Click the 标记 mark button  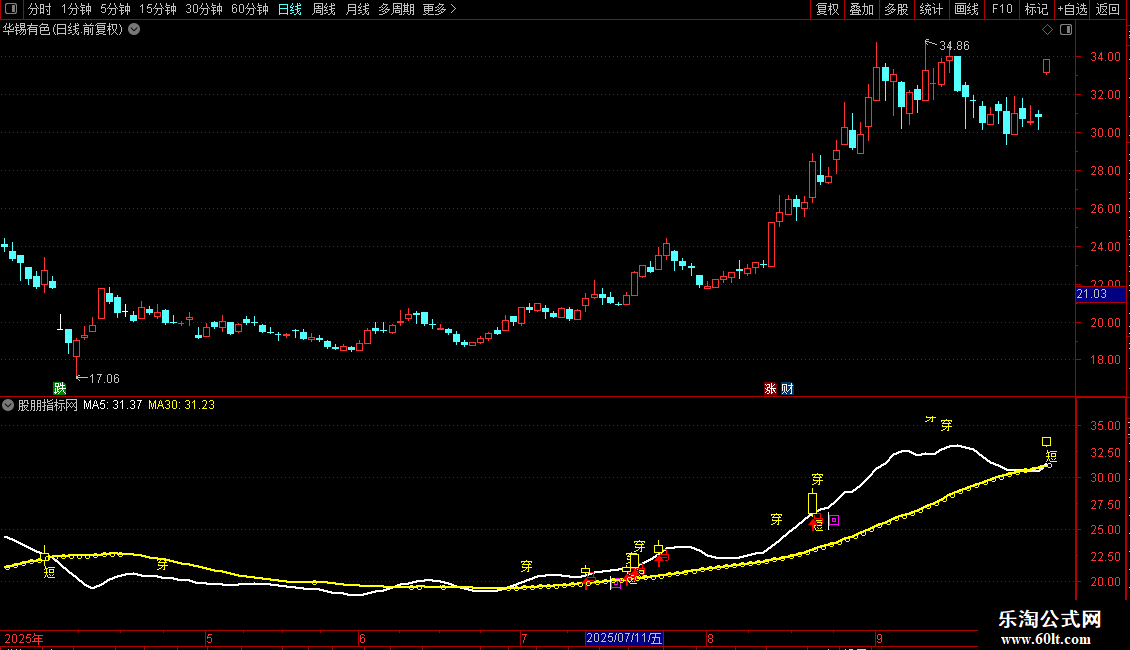click(1036, 9)
